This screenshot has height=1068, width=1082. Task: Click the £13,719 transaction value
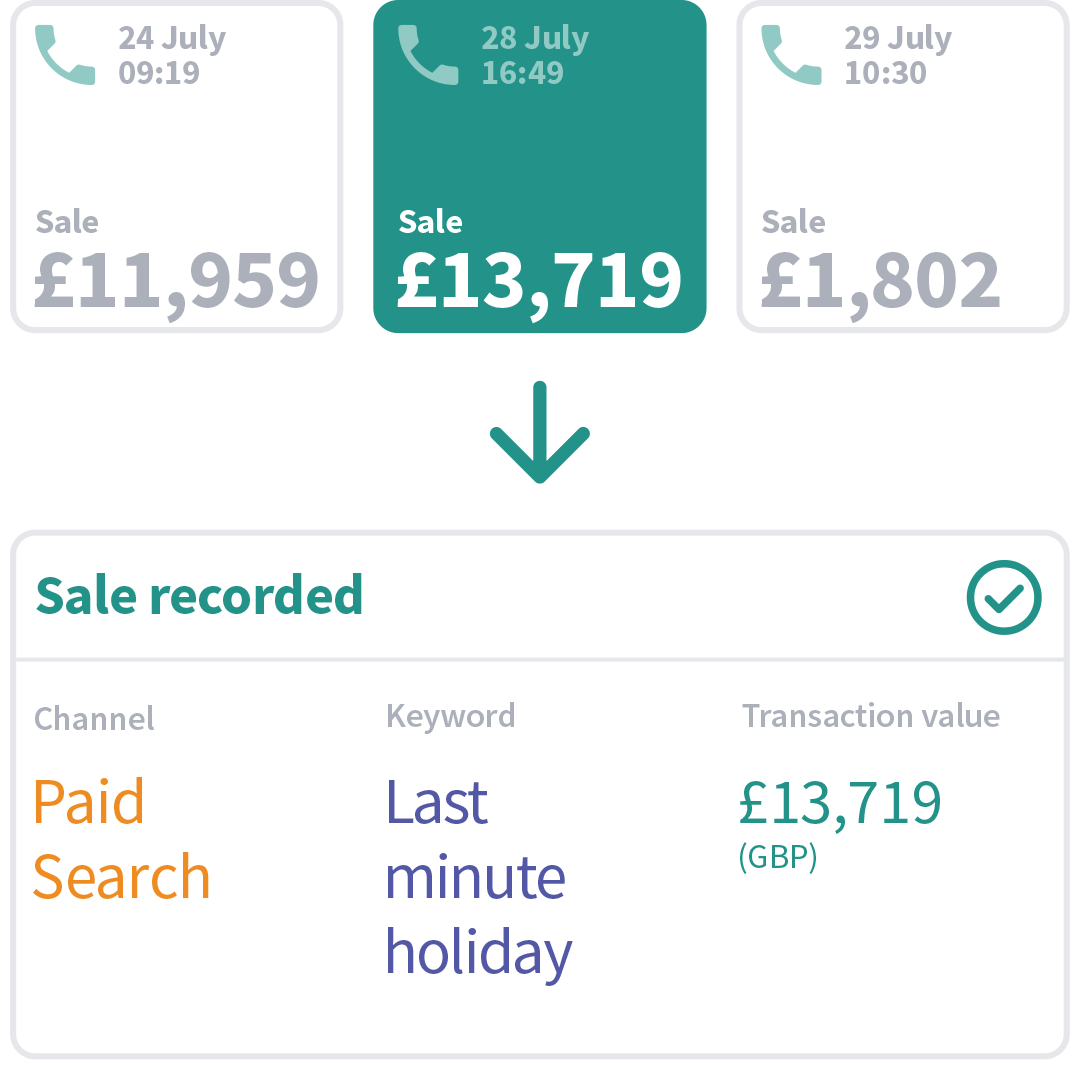[840, 803]
